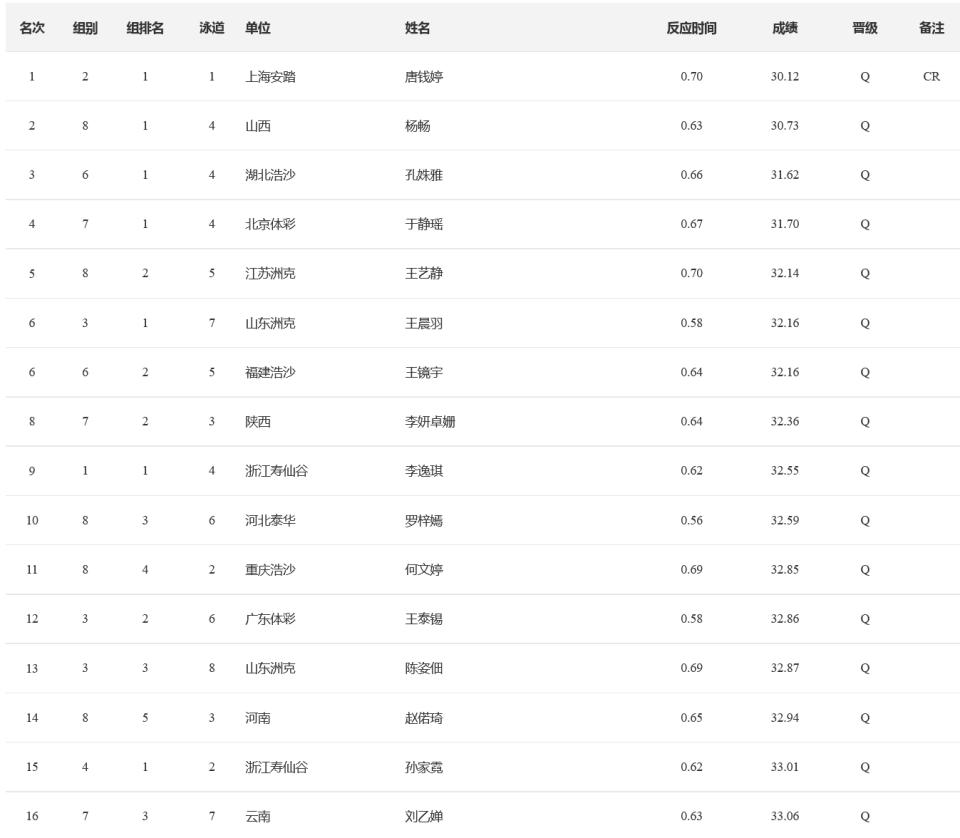The image size is (960, 838).
Task: Click the 名次 column header
Action: 32,28
